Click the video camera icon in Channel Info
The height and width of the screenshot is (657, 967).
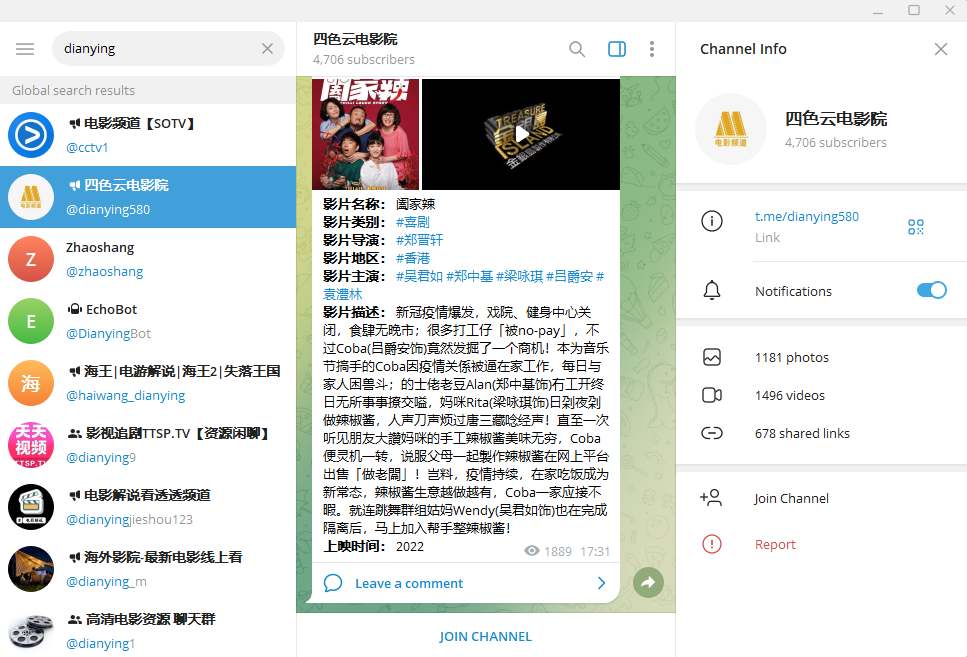712,395
